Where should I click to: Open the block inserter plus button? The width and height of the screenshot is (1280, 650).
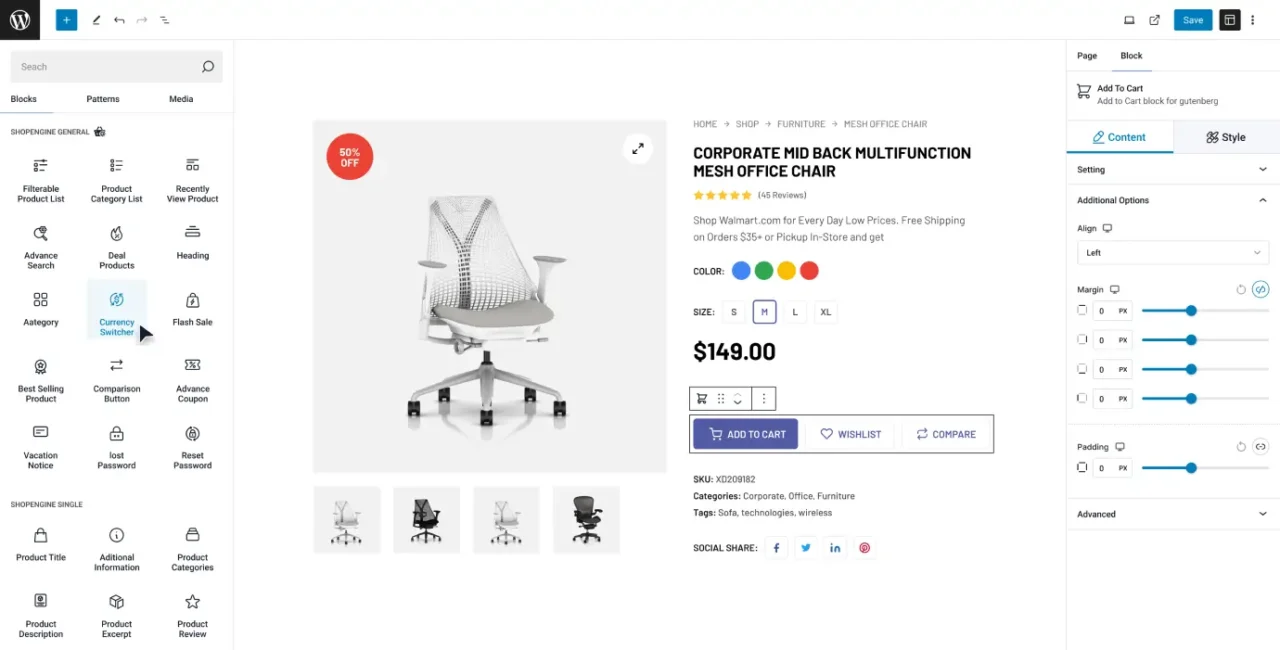(x=66, y=20)
